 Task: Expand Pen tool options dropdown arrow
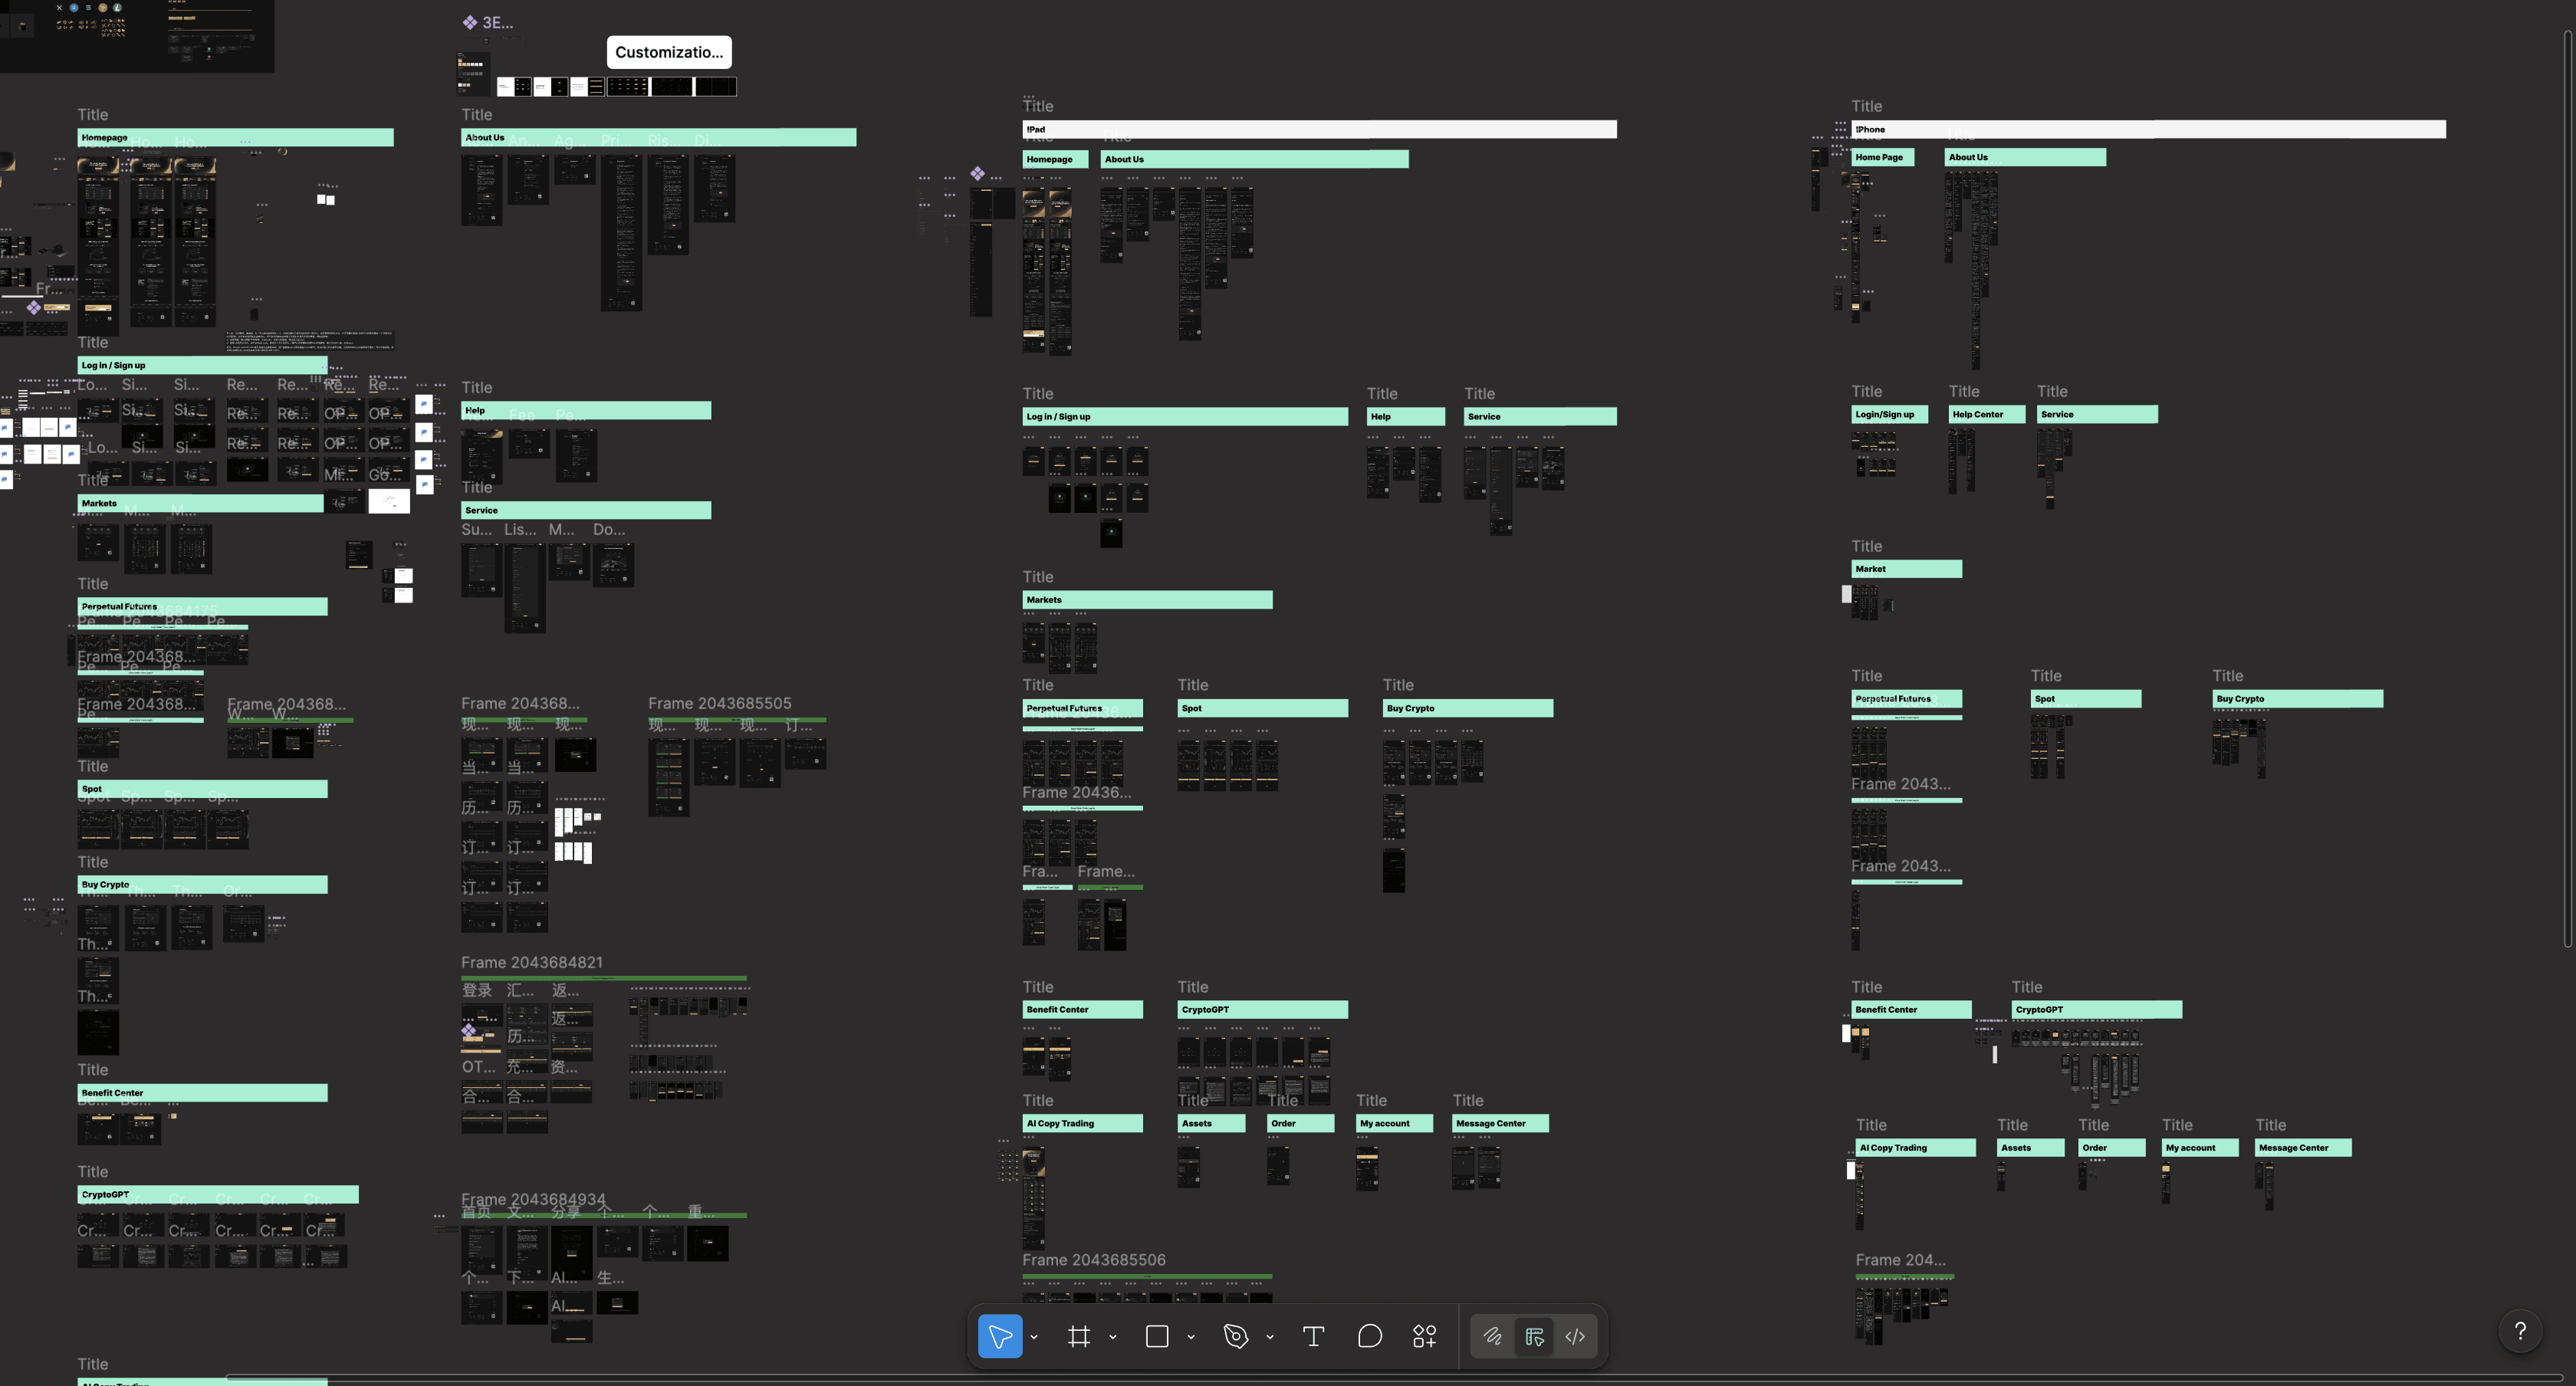[1270, 1337]
